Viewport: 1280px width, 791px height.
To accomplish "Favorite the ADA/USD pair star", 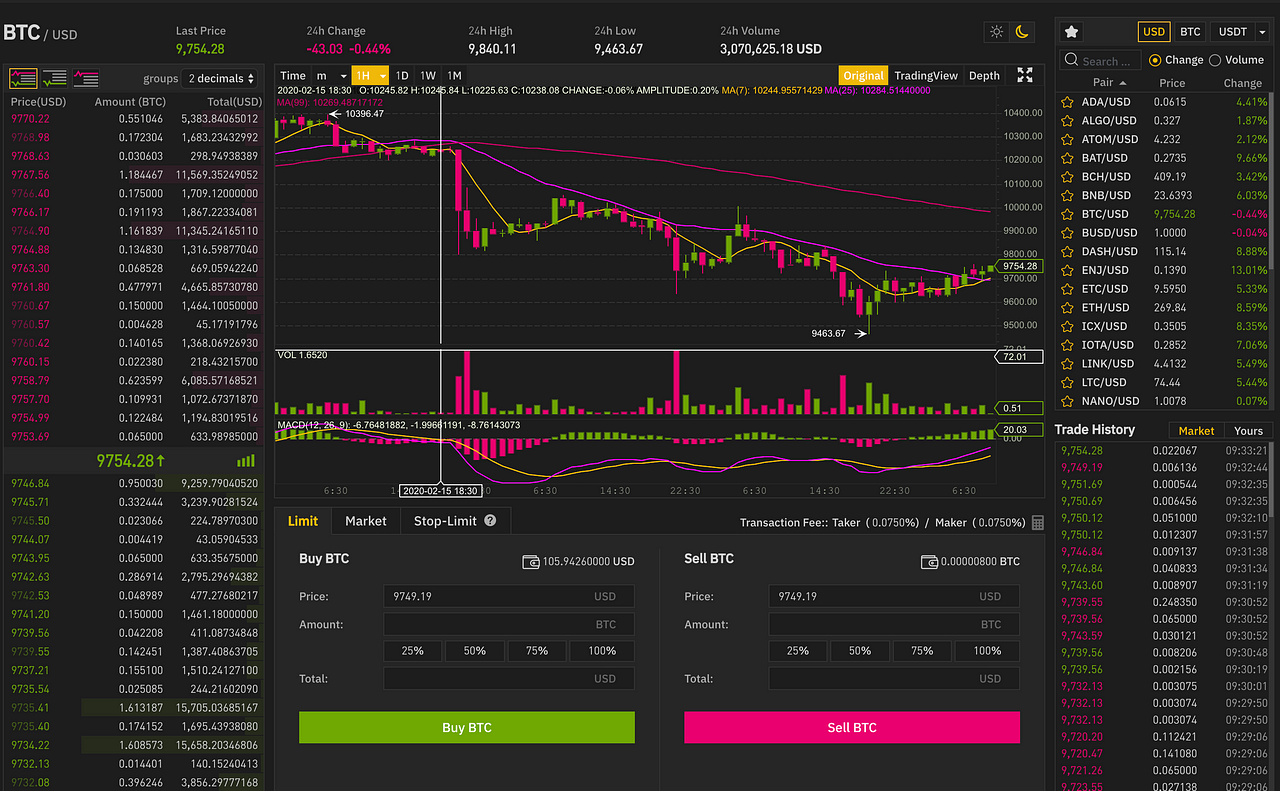I will coord(1068,102).
